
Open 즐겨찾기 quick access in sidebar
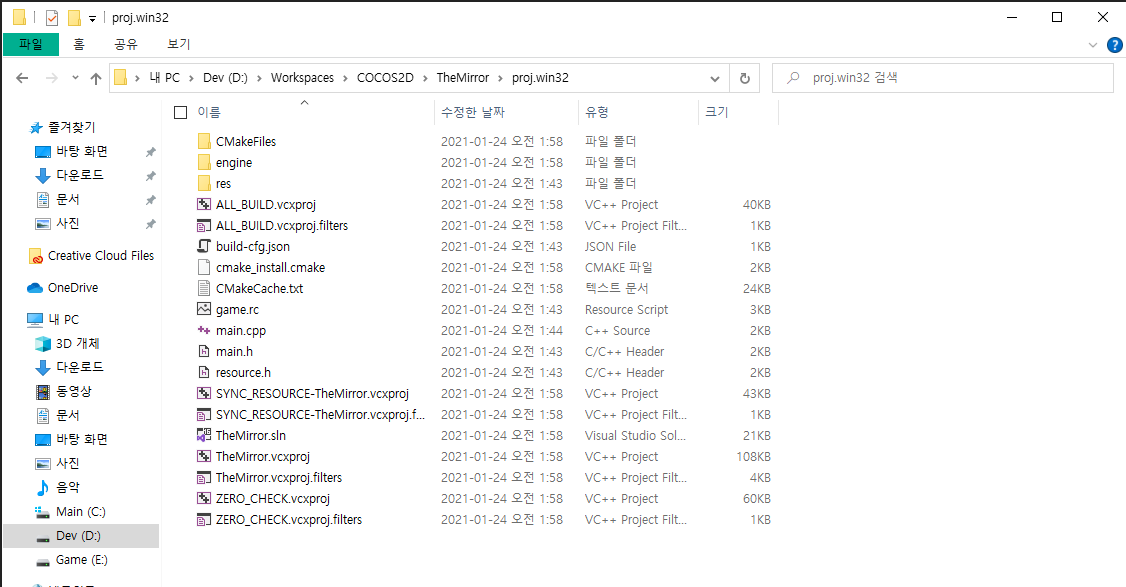pyautogui.click(x=62, y=128)
